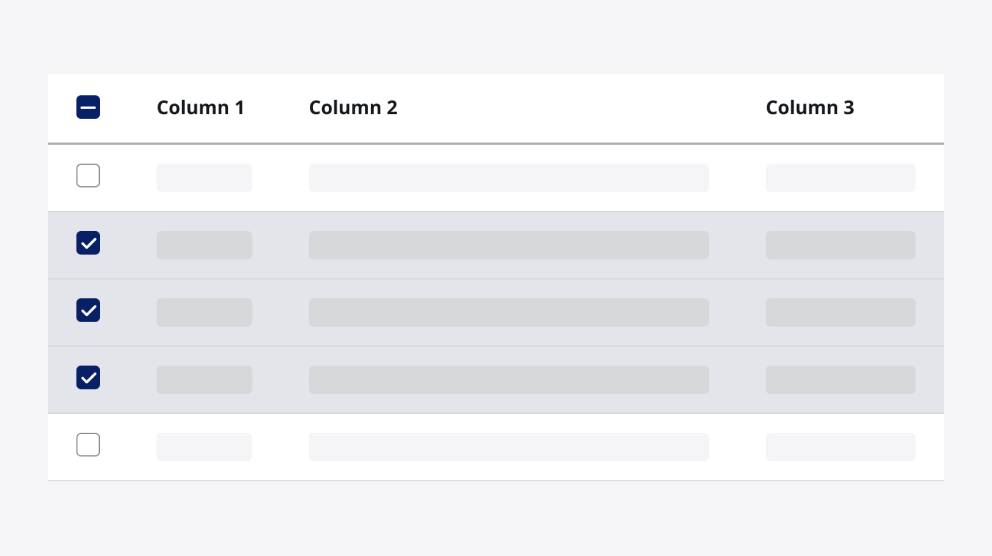Sort by the Column 2 header

(353, 108)
